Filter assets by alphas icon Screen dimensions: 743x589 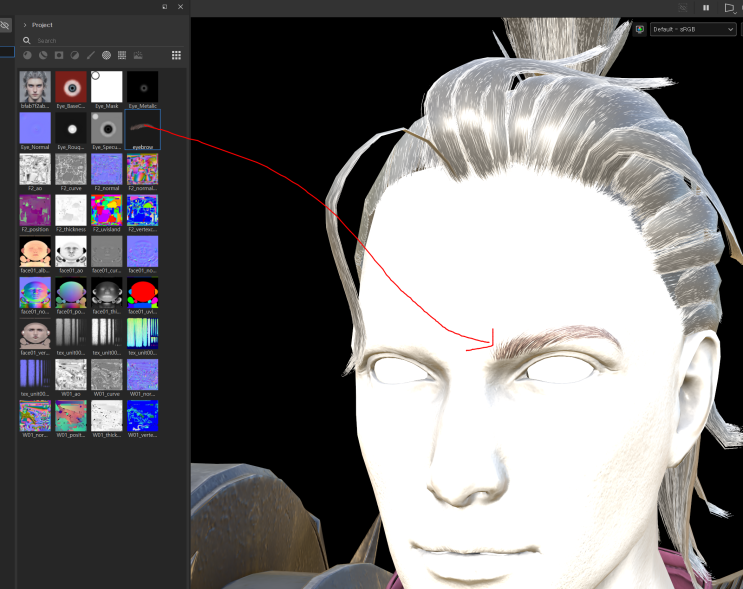(106, 55)
